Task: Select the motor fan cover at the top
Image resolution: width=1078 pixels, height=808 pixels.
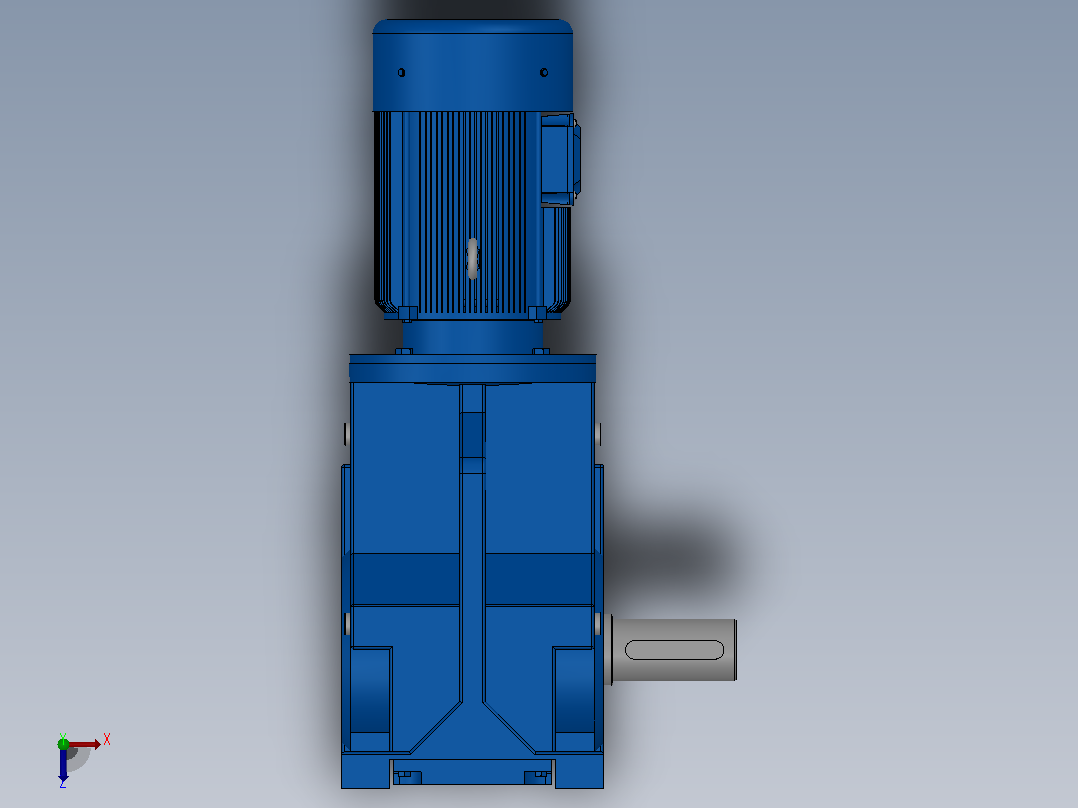Action: coord(473,65)
